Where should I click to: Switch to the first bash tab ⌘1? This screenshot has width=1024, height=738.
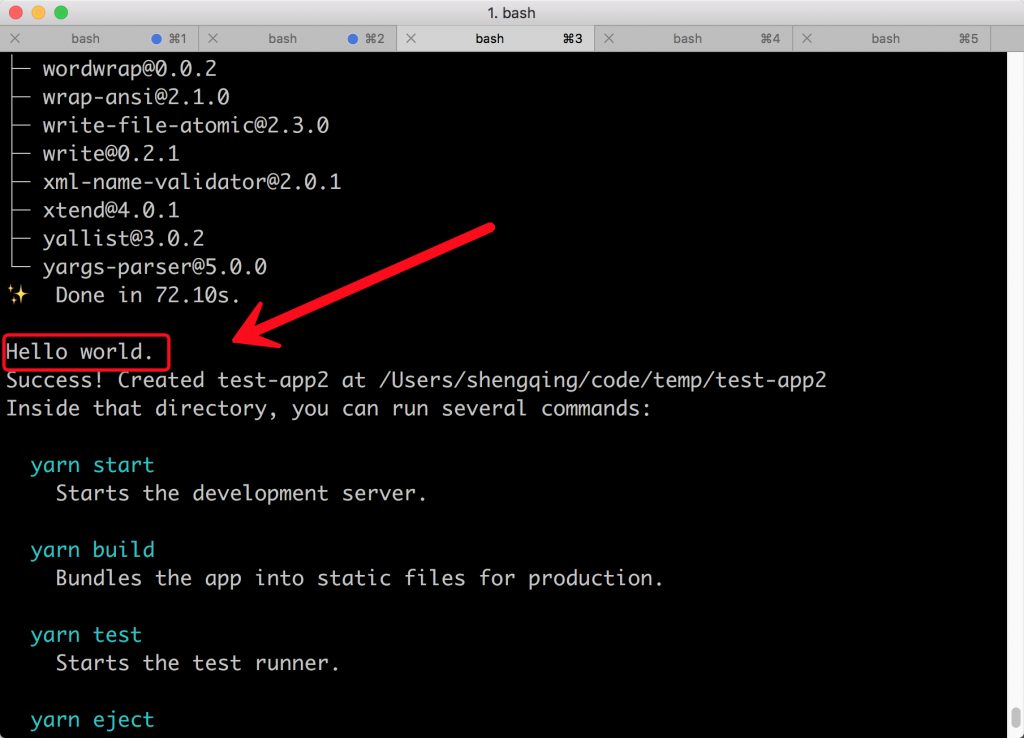click(x=86, y=39)
